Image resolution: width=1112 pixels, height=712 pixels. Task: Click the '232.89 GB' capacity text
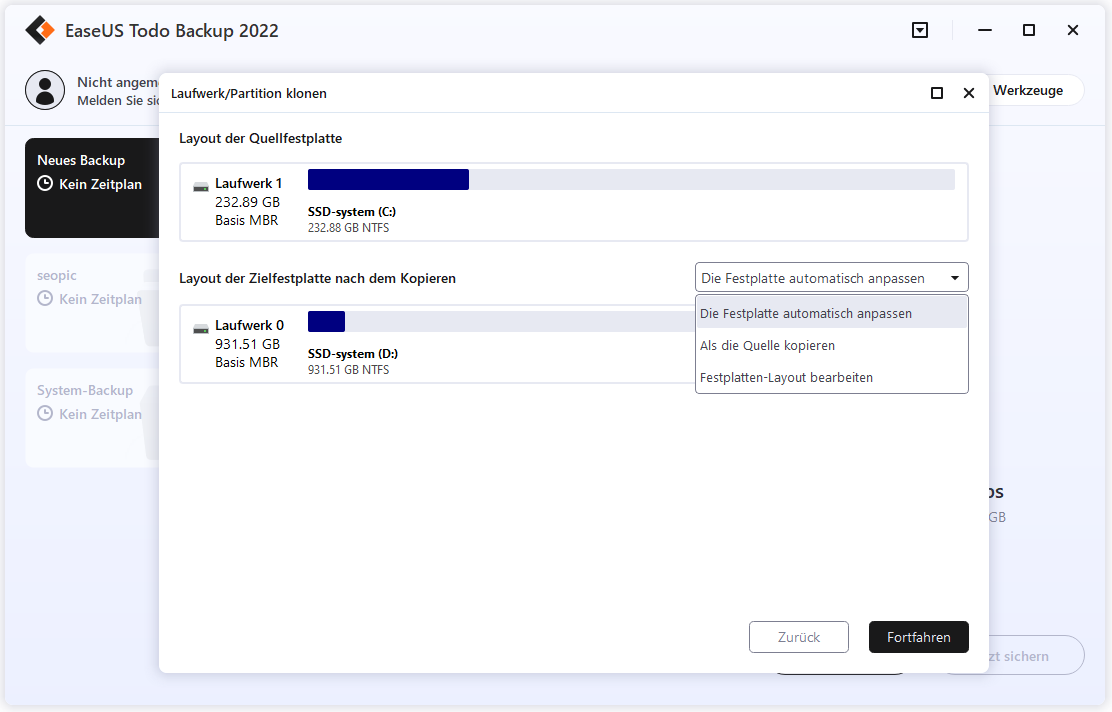coord(248,202)
